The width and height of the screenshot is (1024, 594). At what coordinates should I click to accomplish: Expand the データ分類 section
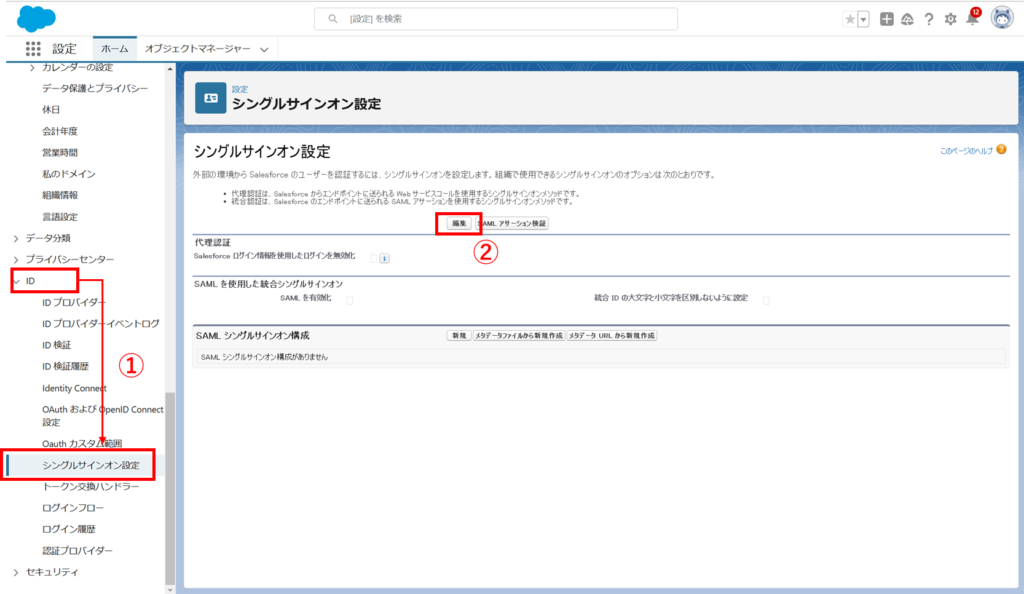click(16, 238)
